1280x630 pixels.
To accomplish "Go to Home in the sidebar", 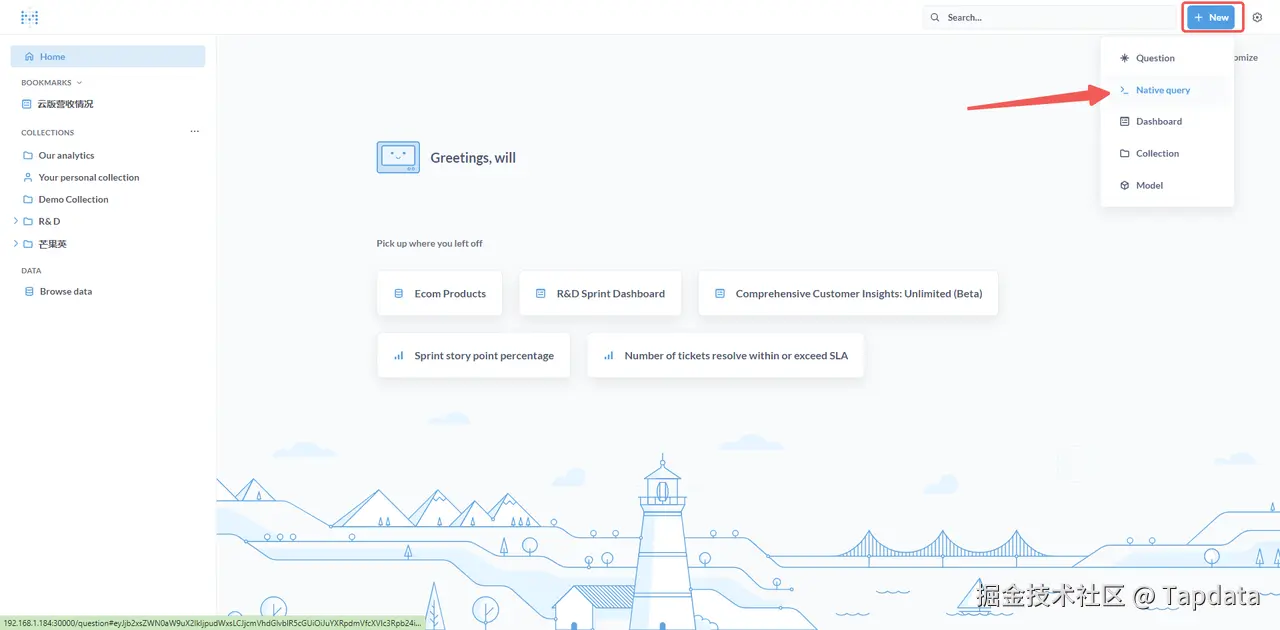I will tap(108, 57).
